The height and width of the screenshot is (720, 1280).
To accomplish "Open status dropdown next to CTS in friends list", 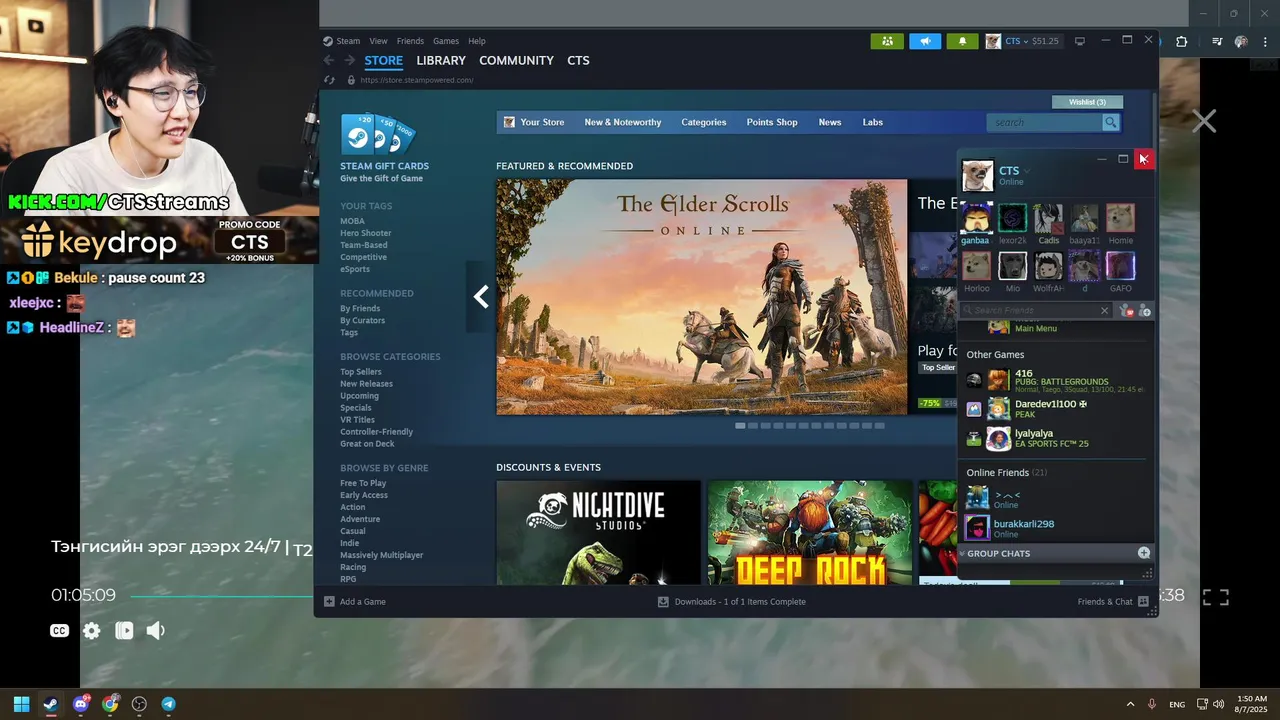I will [1028, 171].
